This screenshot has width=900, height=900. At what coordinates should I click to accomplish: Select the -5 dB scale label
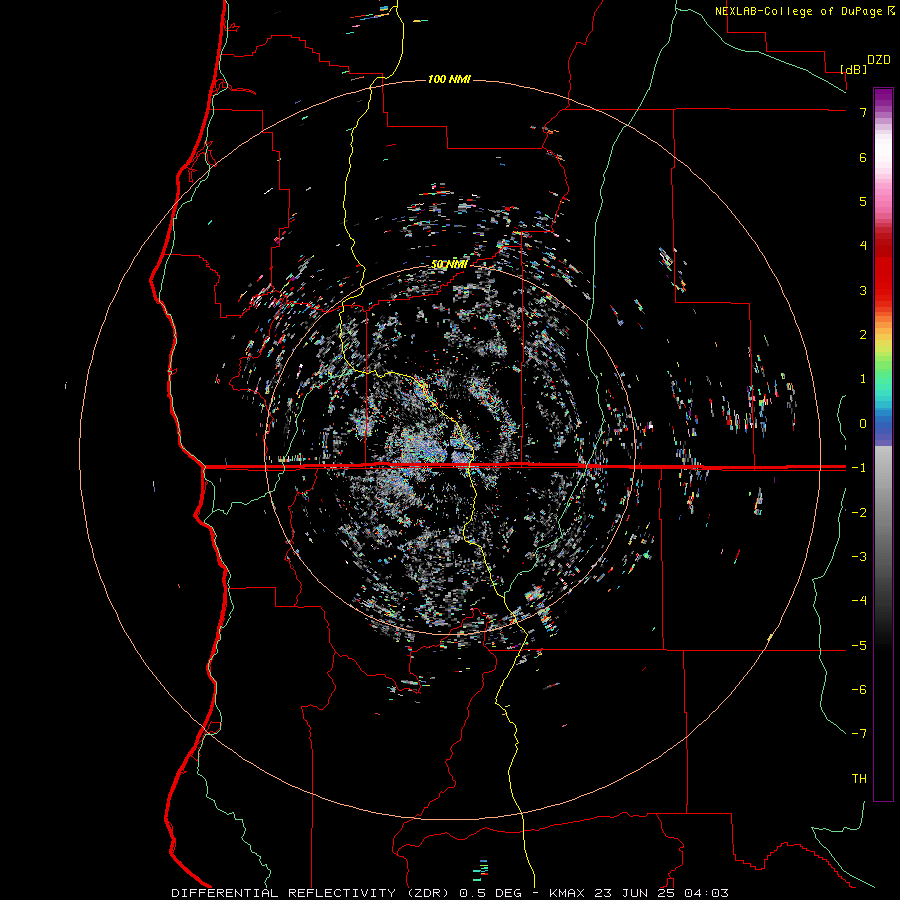click(859, 646)
